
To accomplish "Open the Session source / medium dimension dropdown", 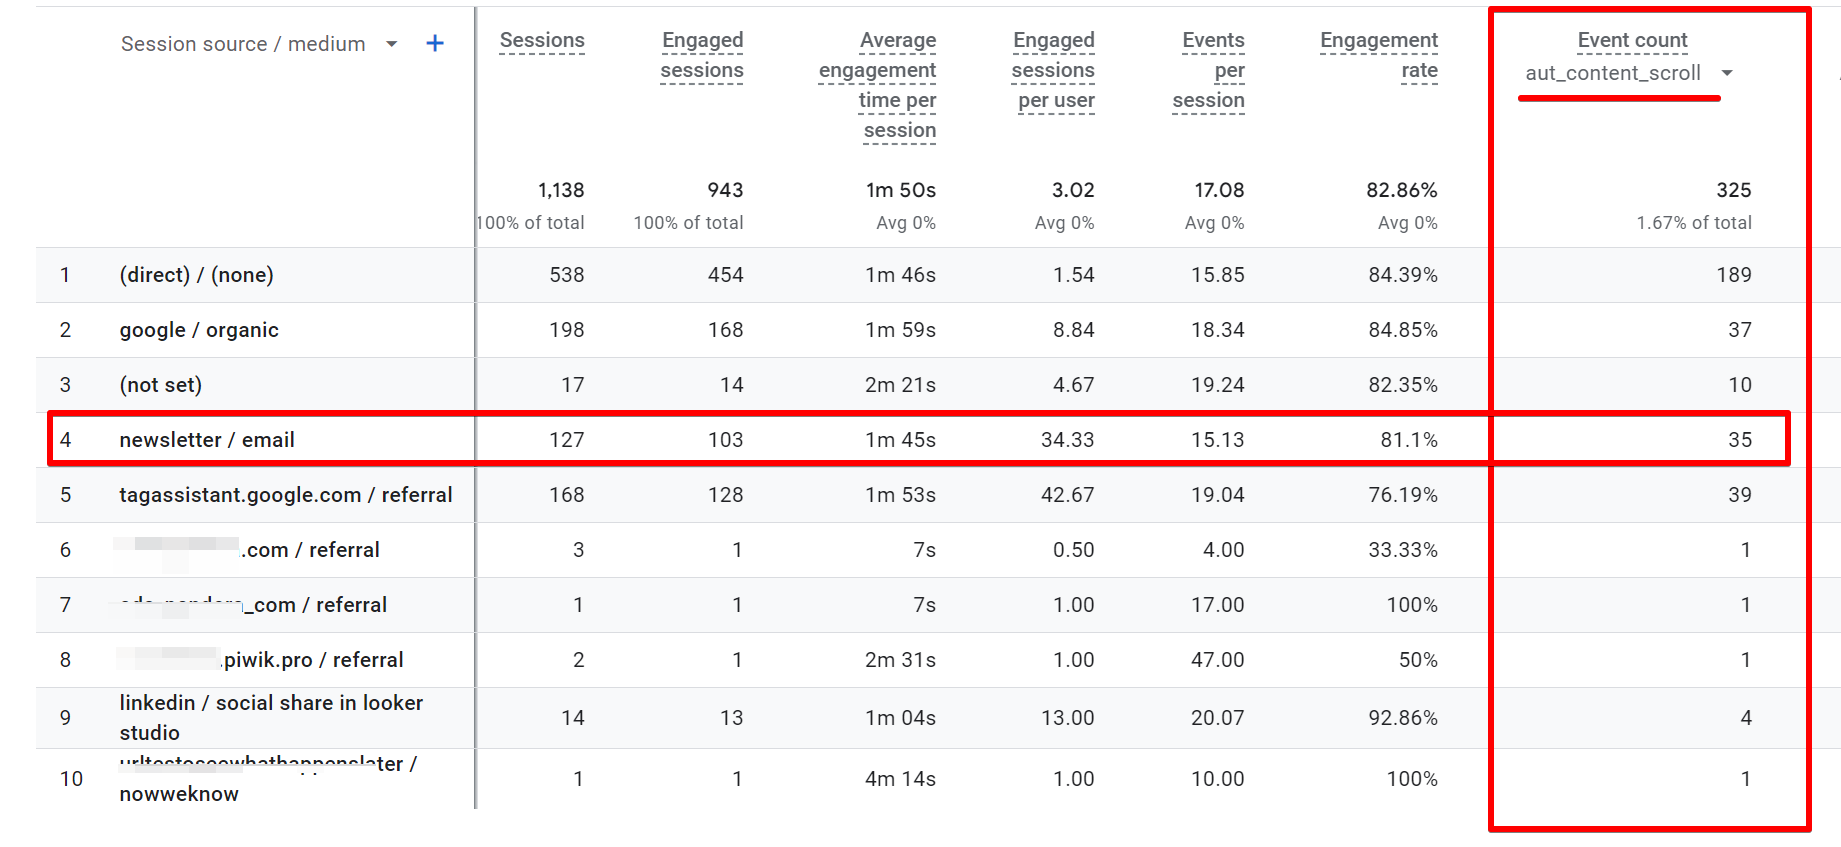I will pos(391,43).
